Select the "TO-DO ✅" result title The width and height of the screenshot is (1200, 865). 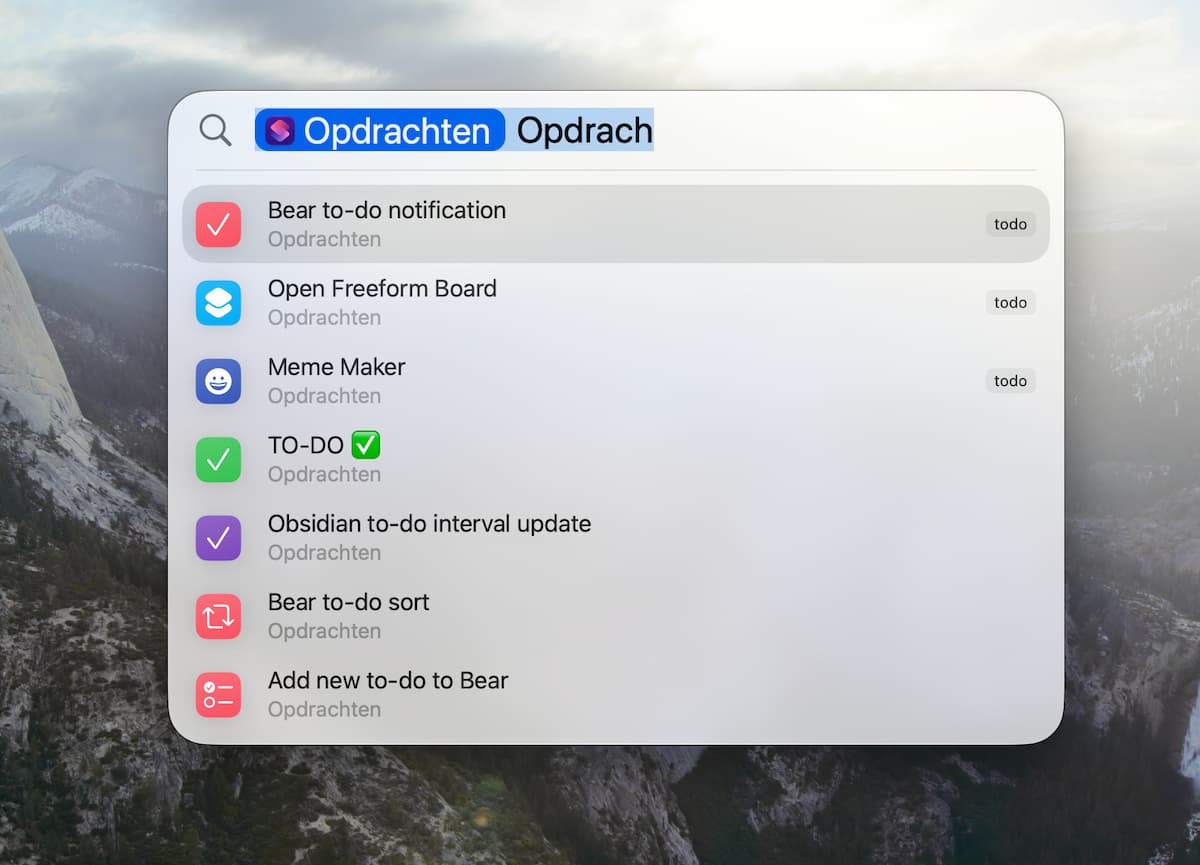point(324,446)
